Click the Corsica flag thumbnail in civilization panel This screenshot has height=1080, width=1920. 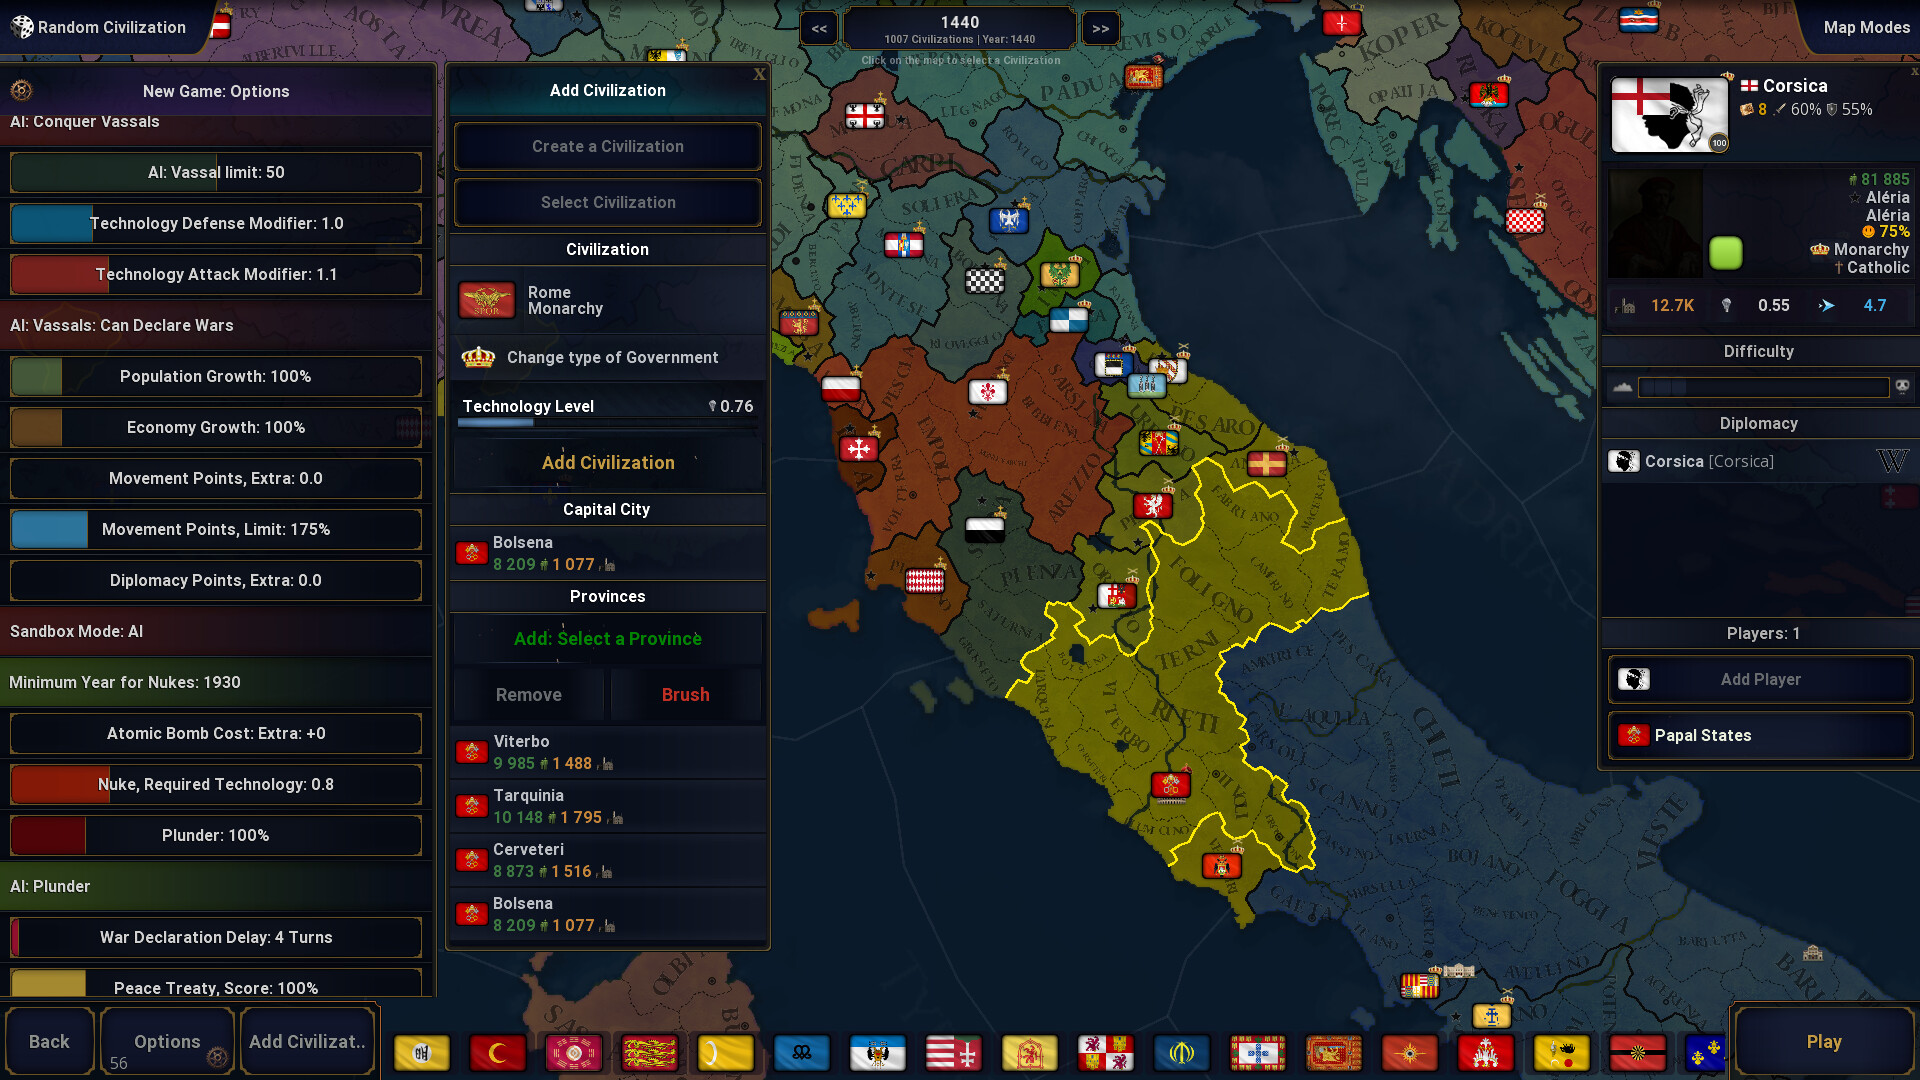[1669, 114]
